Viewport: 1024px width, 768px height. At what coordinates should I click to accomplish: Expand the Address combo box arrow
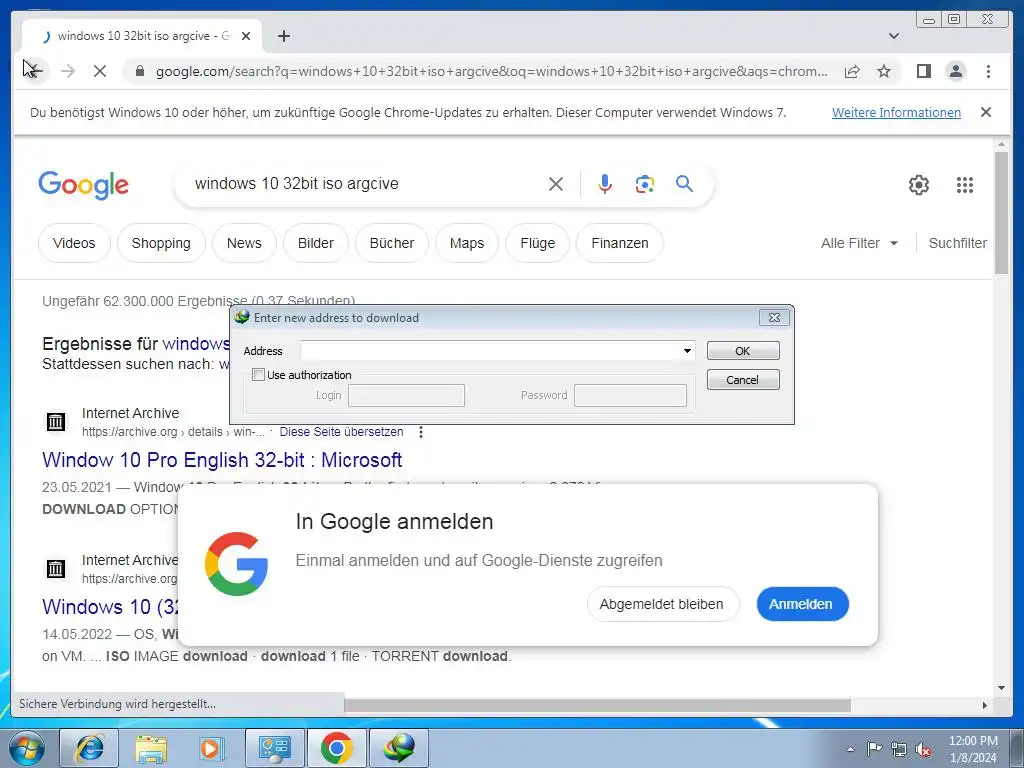[687, 351]
